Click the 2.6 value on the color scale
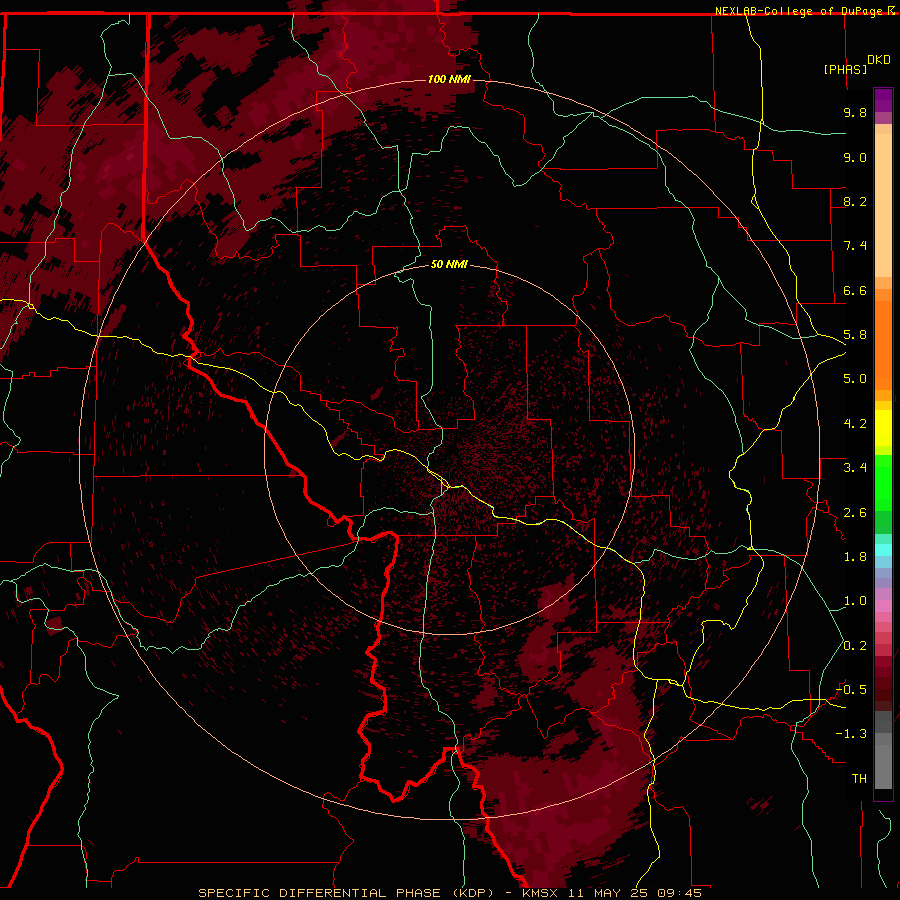 (x=855, y=513)
